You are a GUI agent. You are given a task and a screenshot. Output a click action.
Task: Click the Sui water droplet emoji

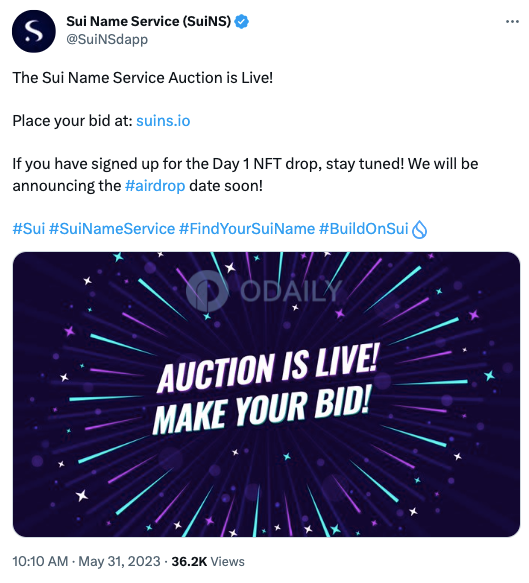pos(419,229)
